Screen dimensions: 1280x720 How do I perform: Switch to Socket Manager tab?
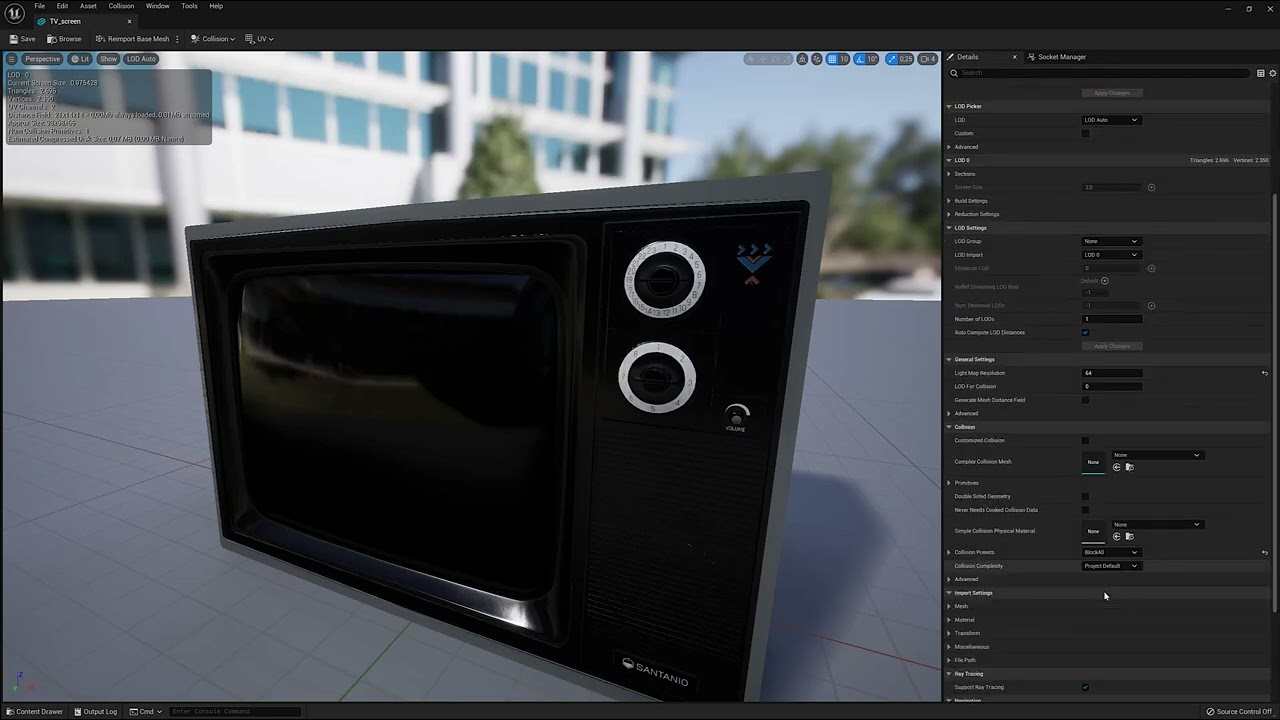1062,57
